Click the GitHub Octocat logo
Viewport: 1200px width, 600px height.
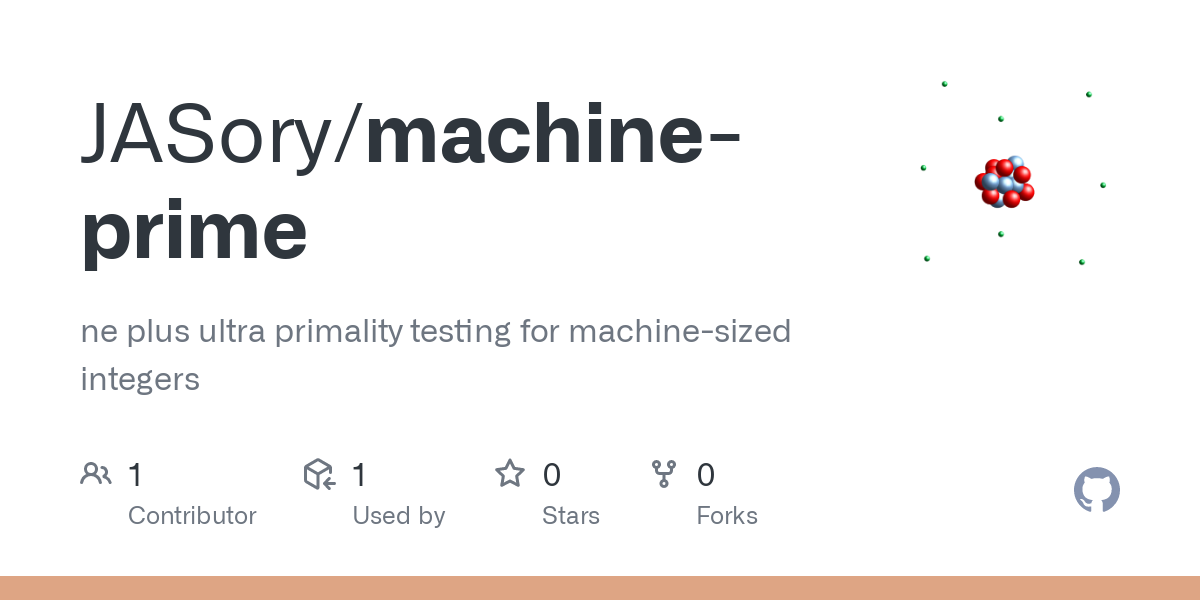(1097, 490)
